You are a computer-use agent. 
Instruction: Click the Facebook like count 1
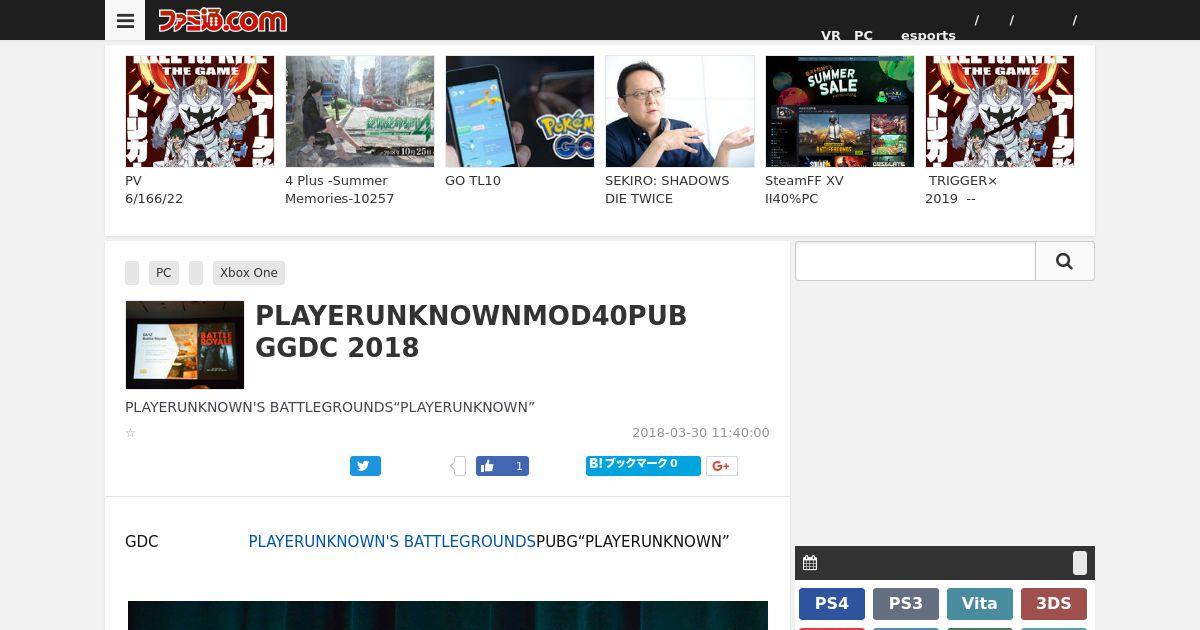[x=519, y=466]
